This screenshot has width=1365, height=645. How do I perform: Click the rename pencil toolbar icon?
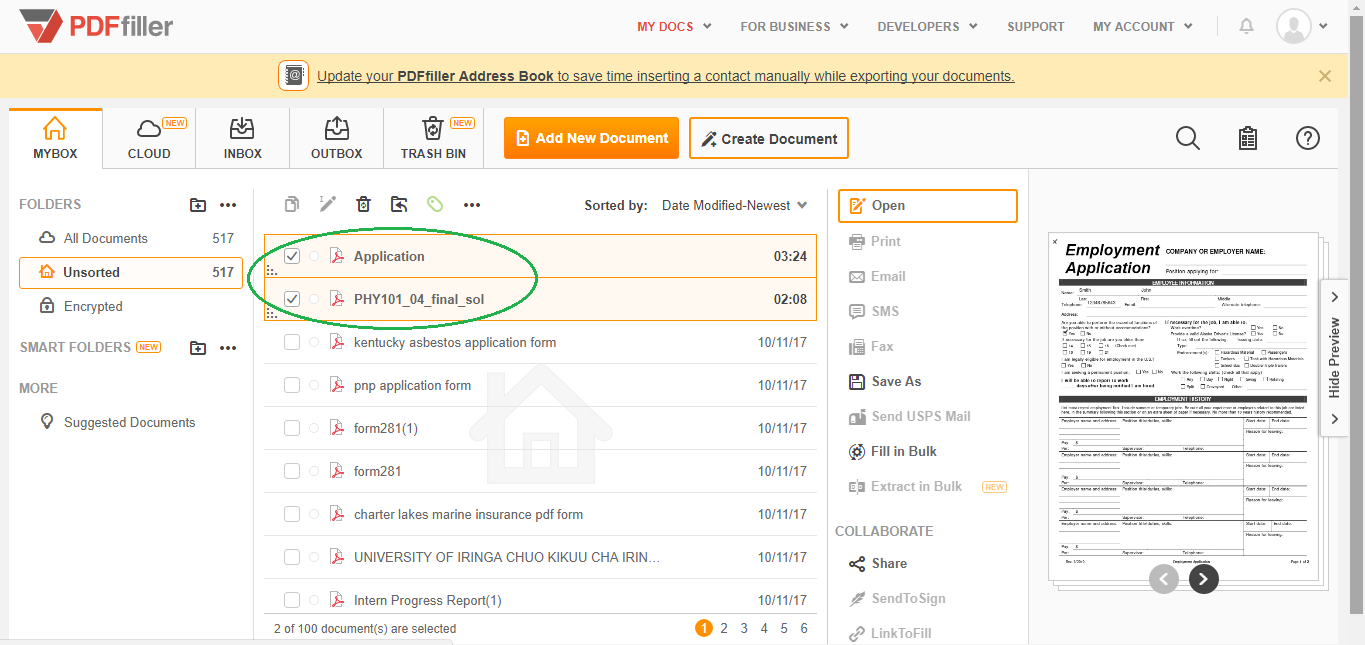click(x=327, y=204)
